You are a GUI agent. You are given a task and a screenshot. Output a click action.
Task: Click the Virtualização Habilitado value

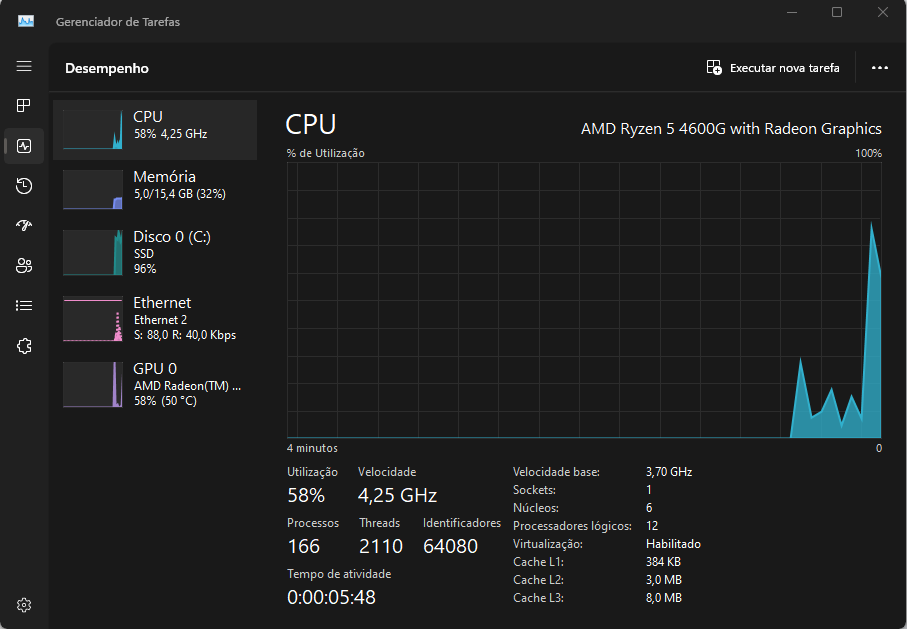tap(673, 544)
